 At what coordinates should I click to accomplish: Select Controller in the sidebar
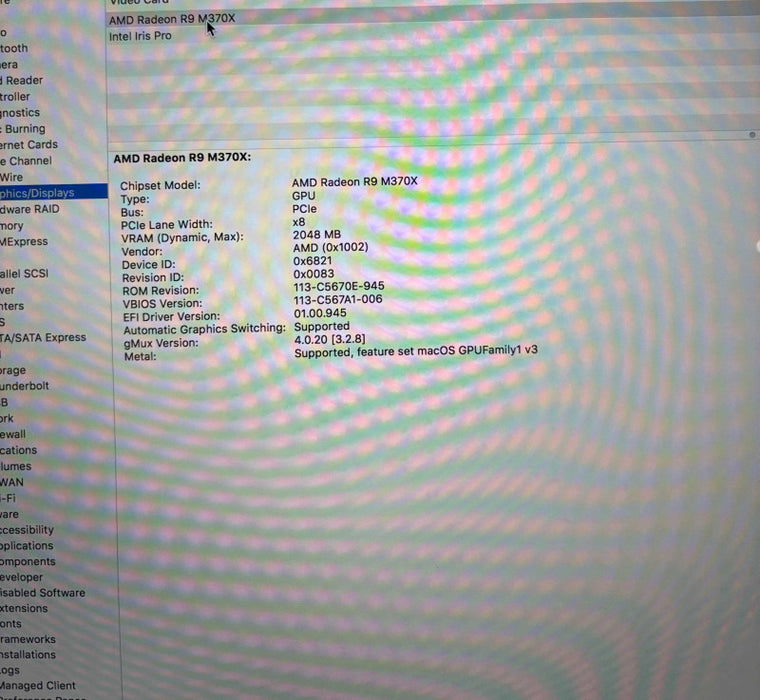coord(15,96)
